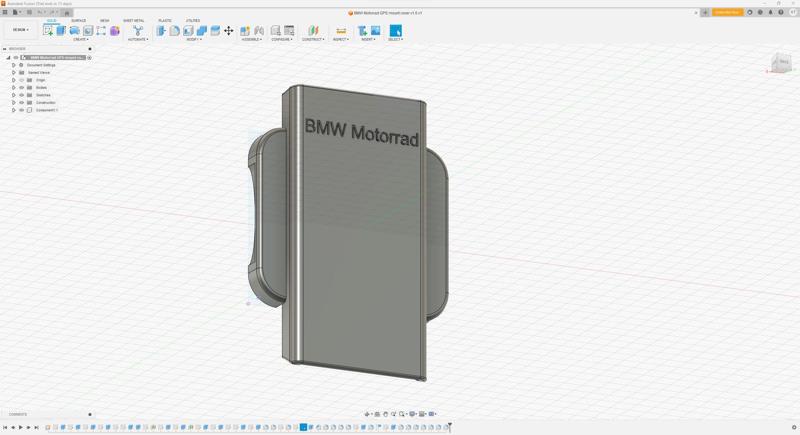The width and height of the screenshot is (800, 435).
Task: Click the Offset Plane icon in Construct
Action: coord(313,31)
